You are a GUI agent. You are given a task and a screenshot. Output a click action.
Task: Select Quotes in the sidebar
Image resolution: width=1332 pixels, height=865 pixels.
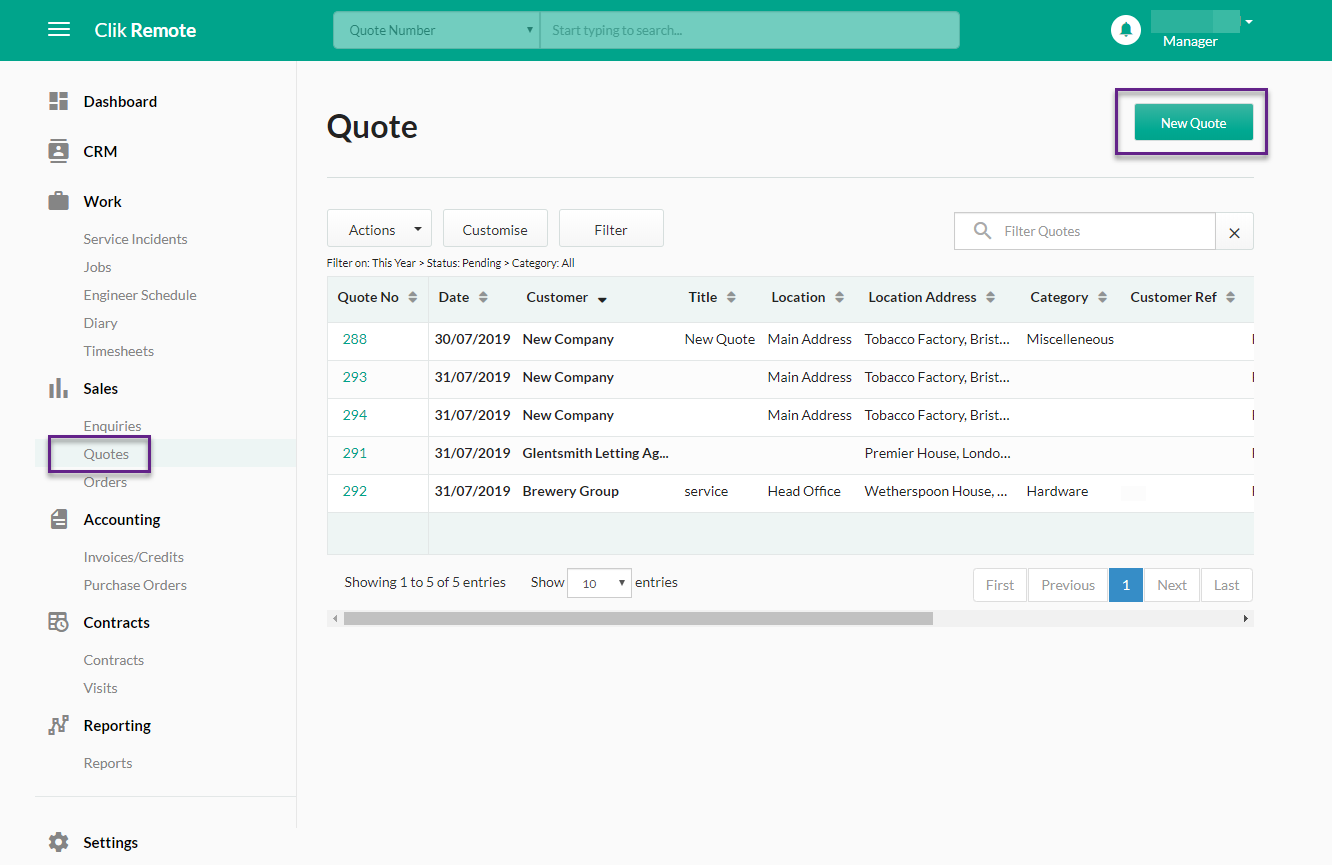click(x=106, y=454)
